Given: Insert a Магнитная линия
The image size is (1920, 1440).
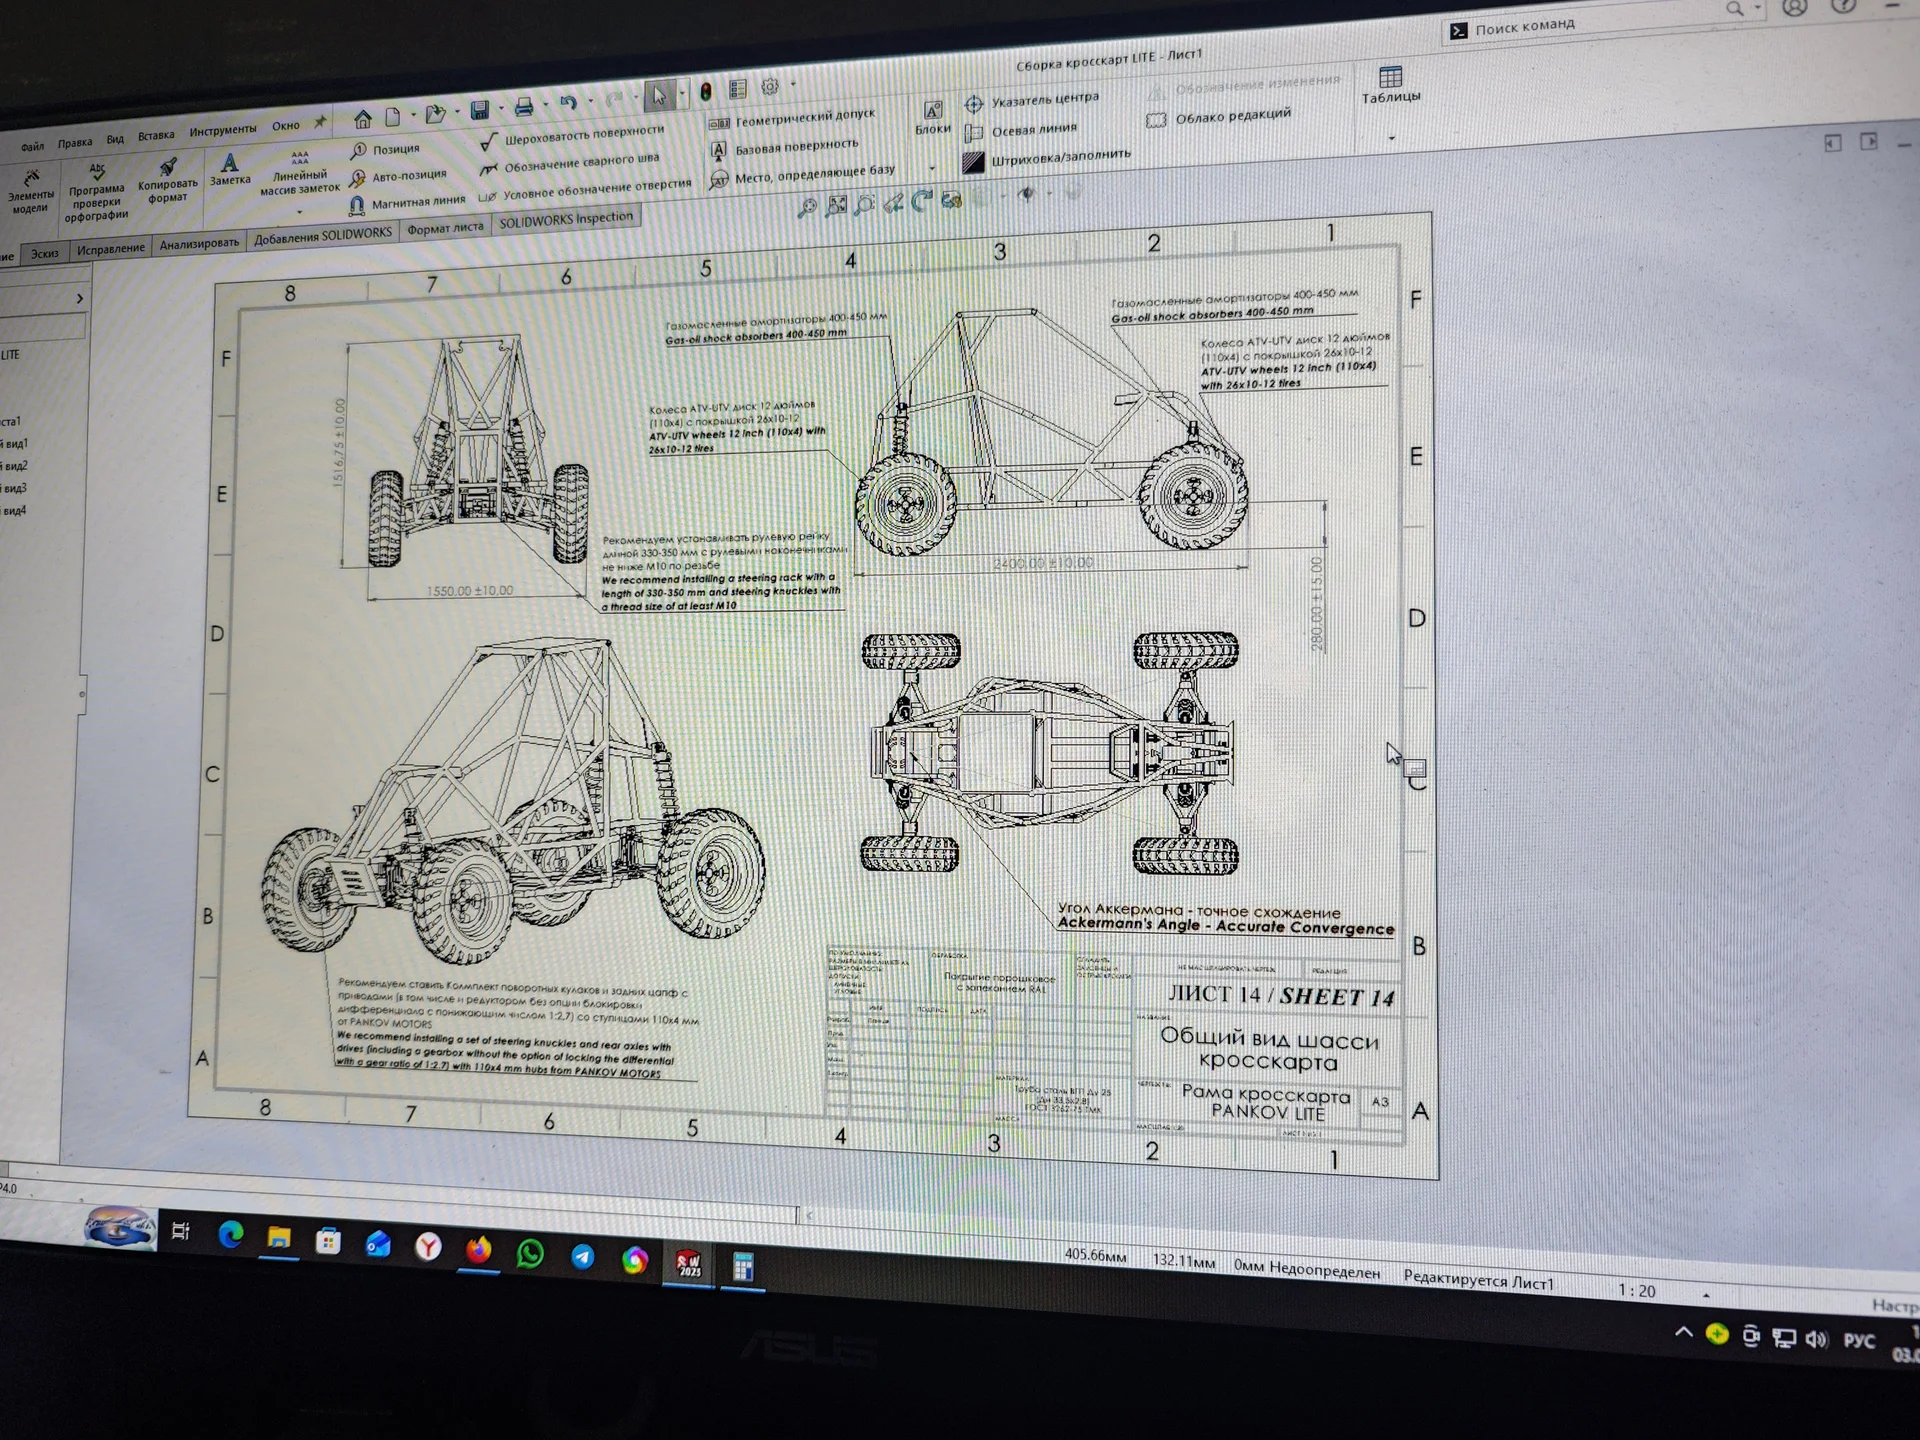Looking at the screenshot, I should point(407,203).
